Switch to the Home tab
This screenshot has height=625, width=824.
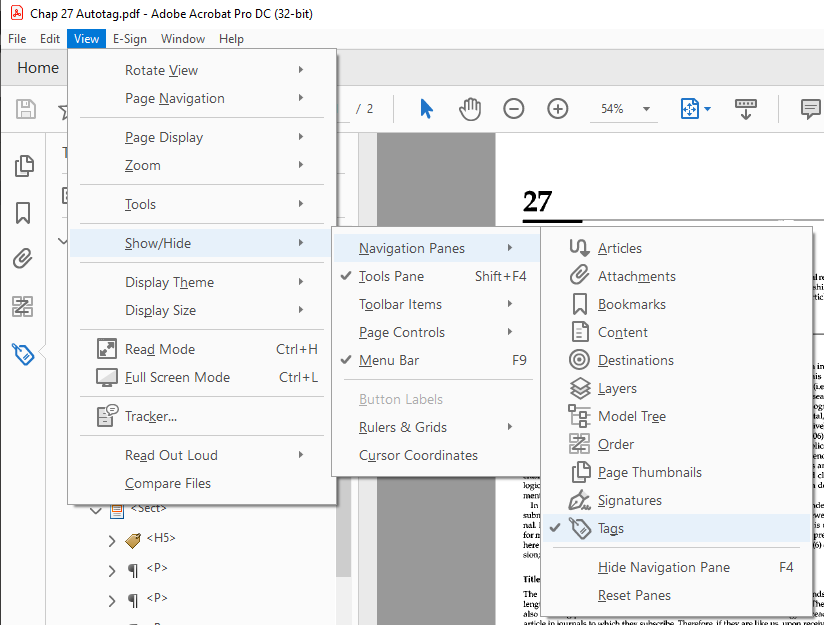point(38,68)
